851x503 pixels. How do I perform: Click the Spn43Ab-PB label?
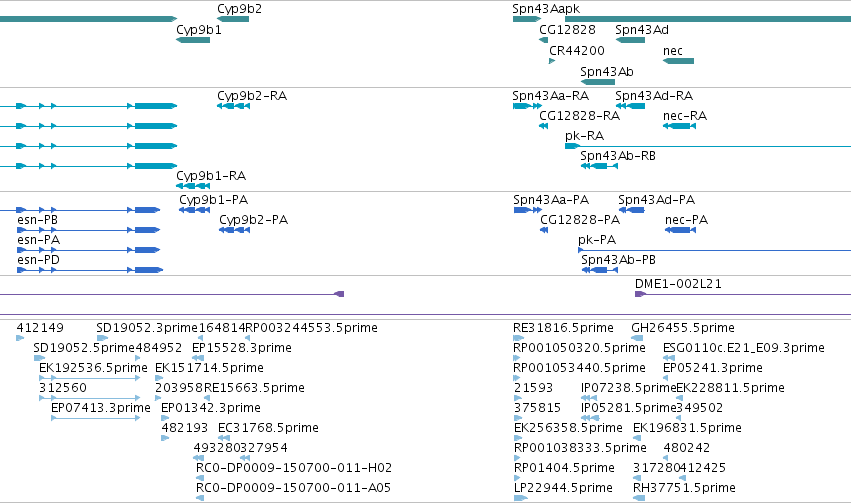point(618,260)
